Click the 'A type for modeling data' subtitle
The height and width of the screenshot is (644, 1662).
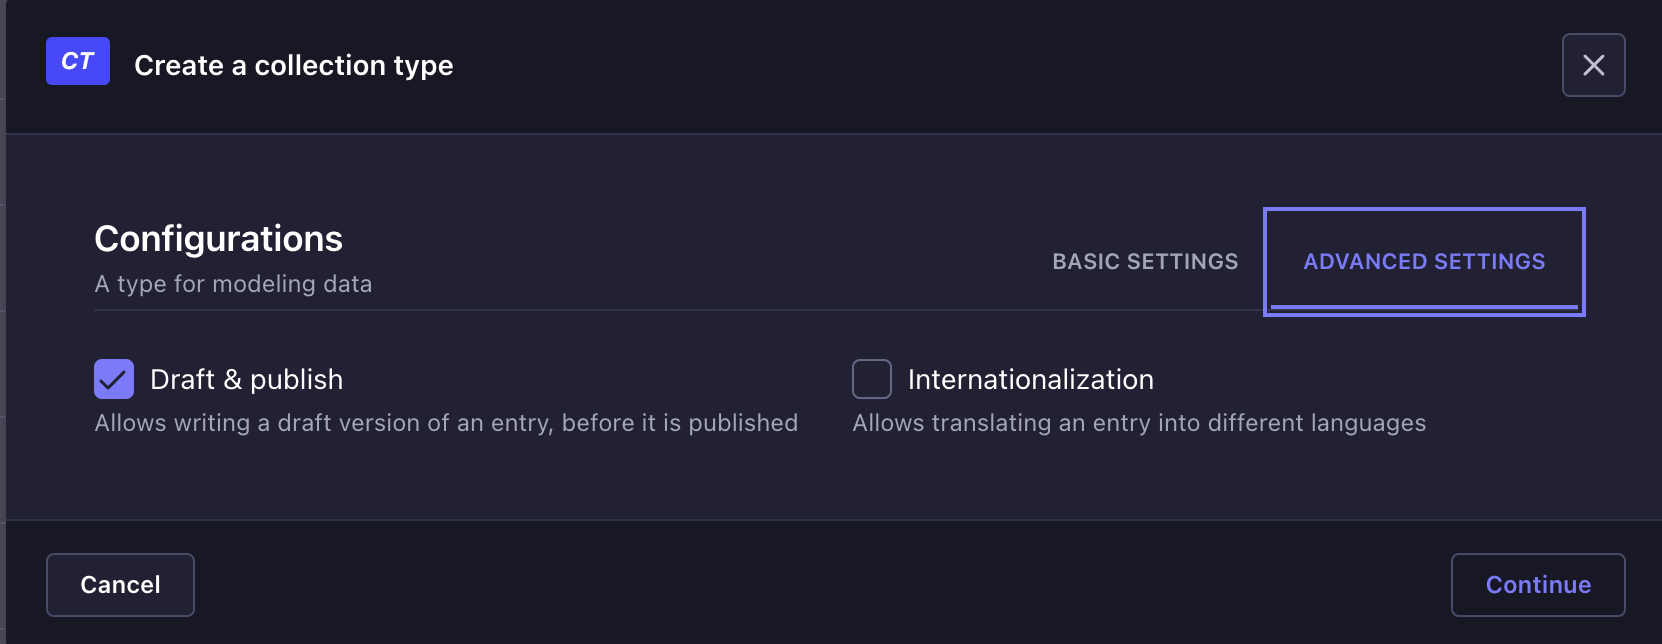pos(233,284)
